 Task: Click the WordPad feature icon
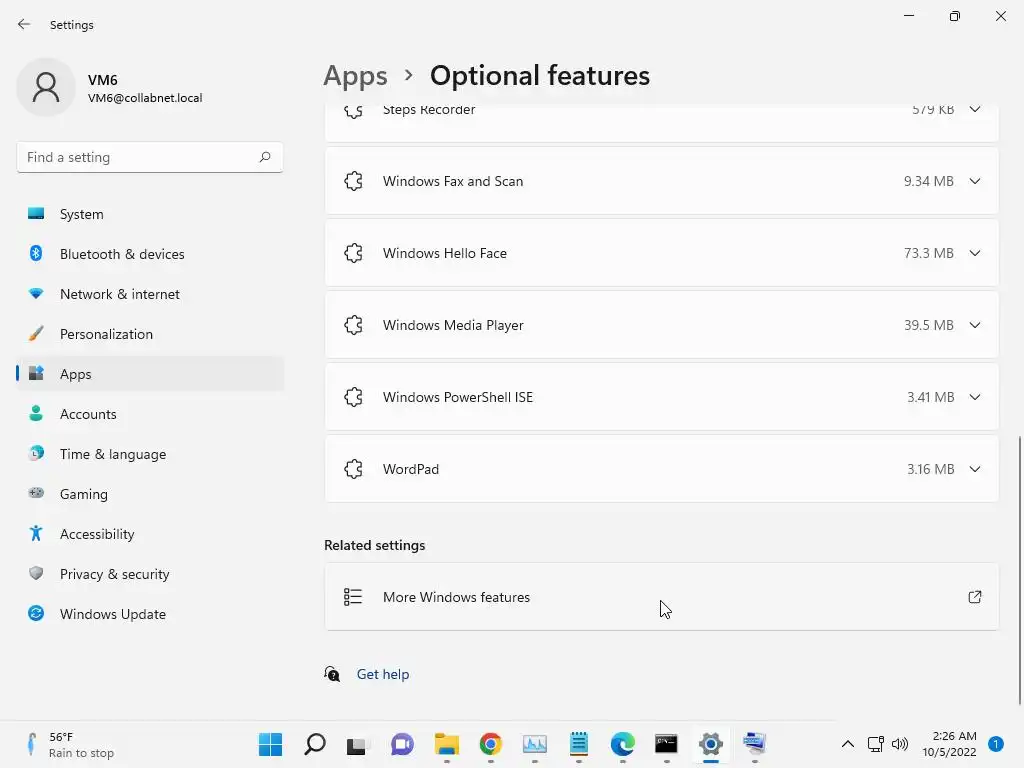pyautogui.click(x=353, y=469)
